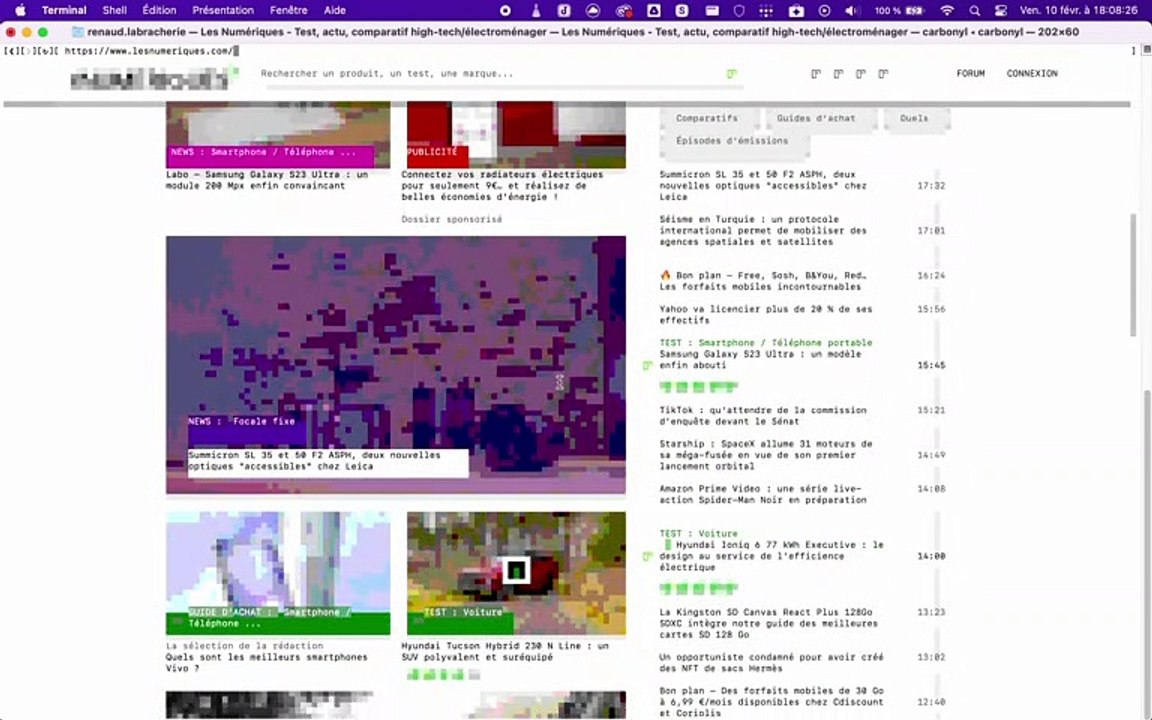Screen dimensions: 1152x720
Task: Click the PUBLICITÉ radiator ad thumbnail
Action: (x=516, y=134)
